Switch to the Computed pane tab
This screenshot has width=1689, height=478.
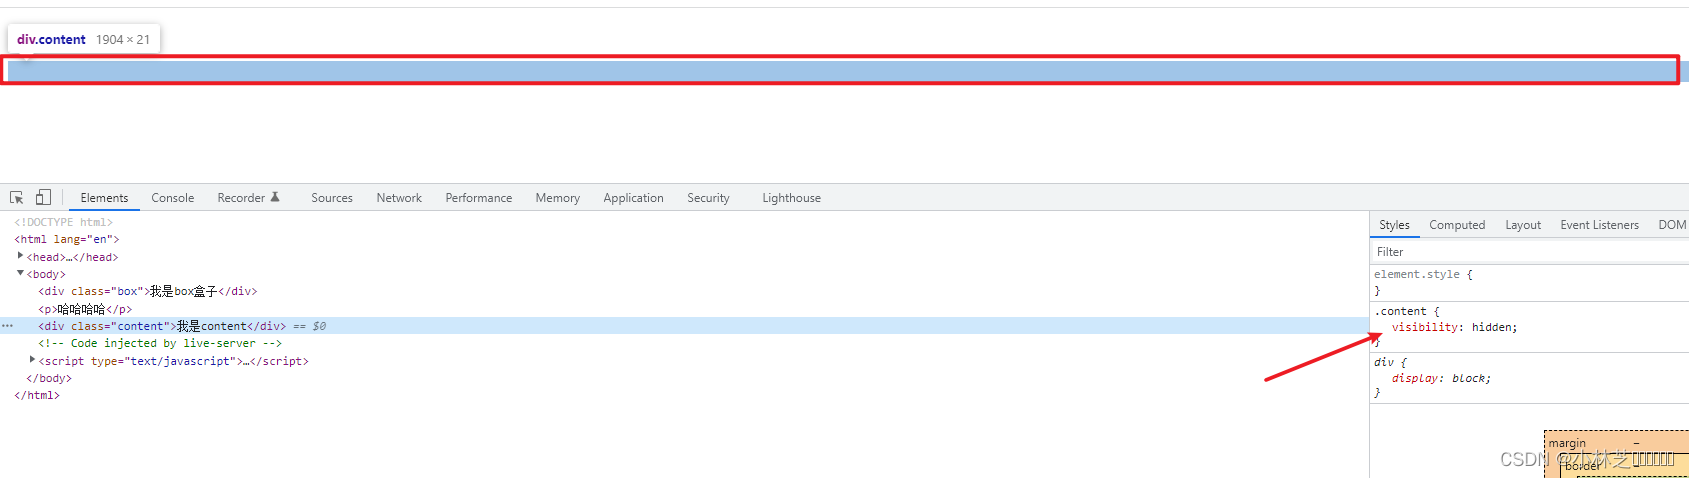click(1457, 225)
